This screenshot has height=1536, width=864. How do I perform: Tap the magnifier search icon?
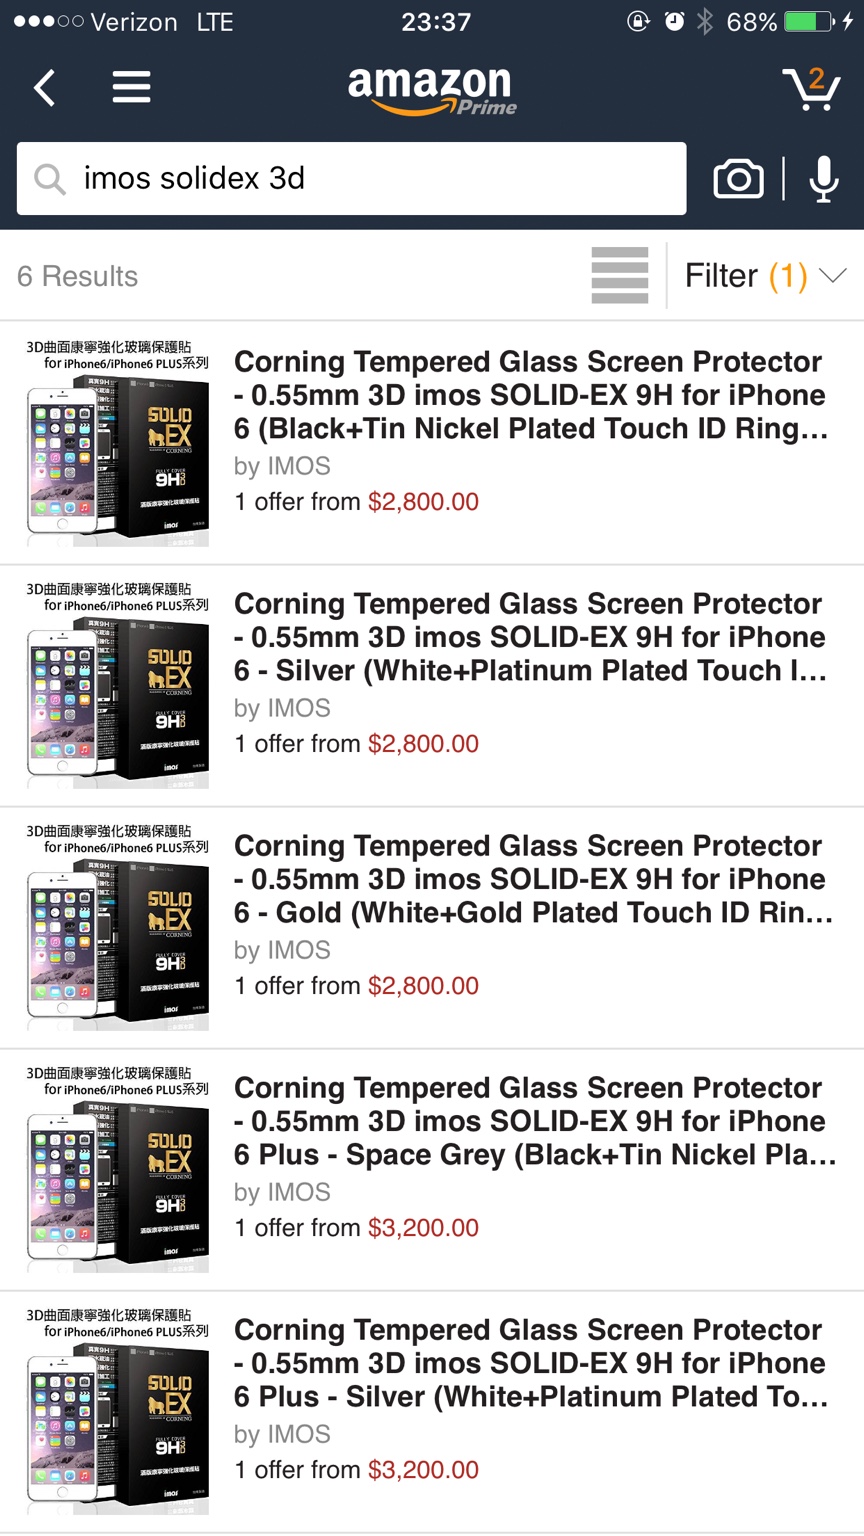[49, 179]
